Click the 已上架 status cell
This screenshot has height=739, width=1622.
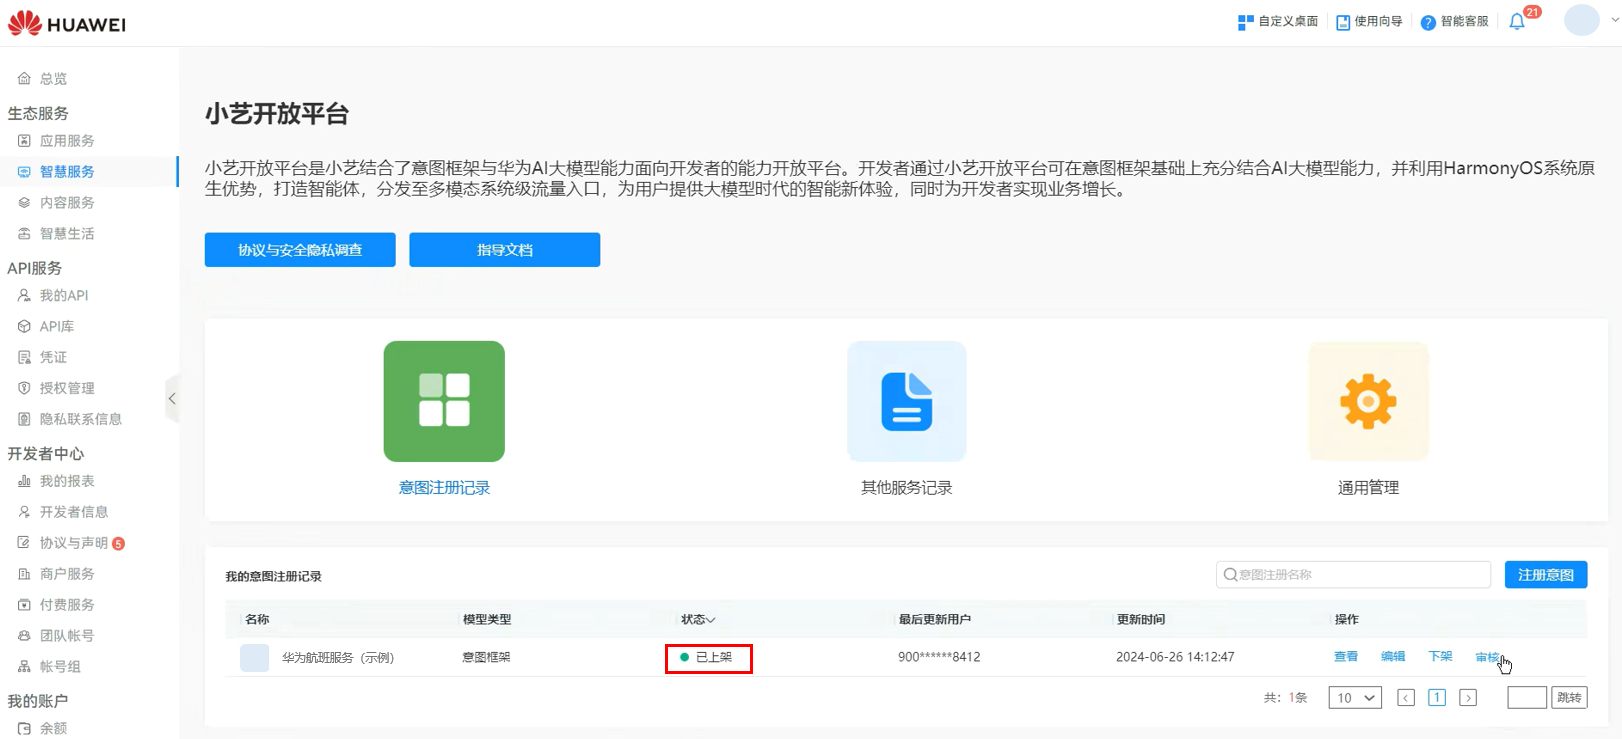coord(707,658)
